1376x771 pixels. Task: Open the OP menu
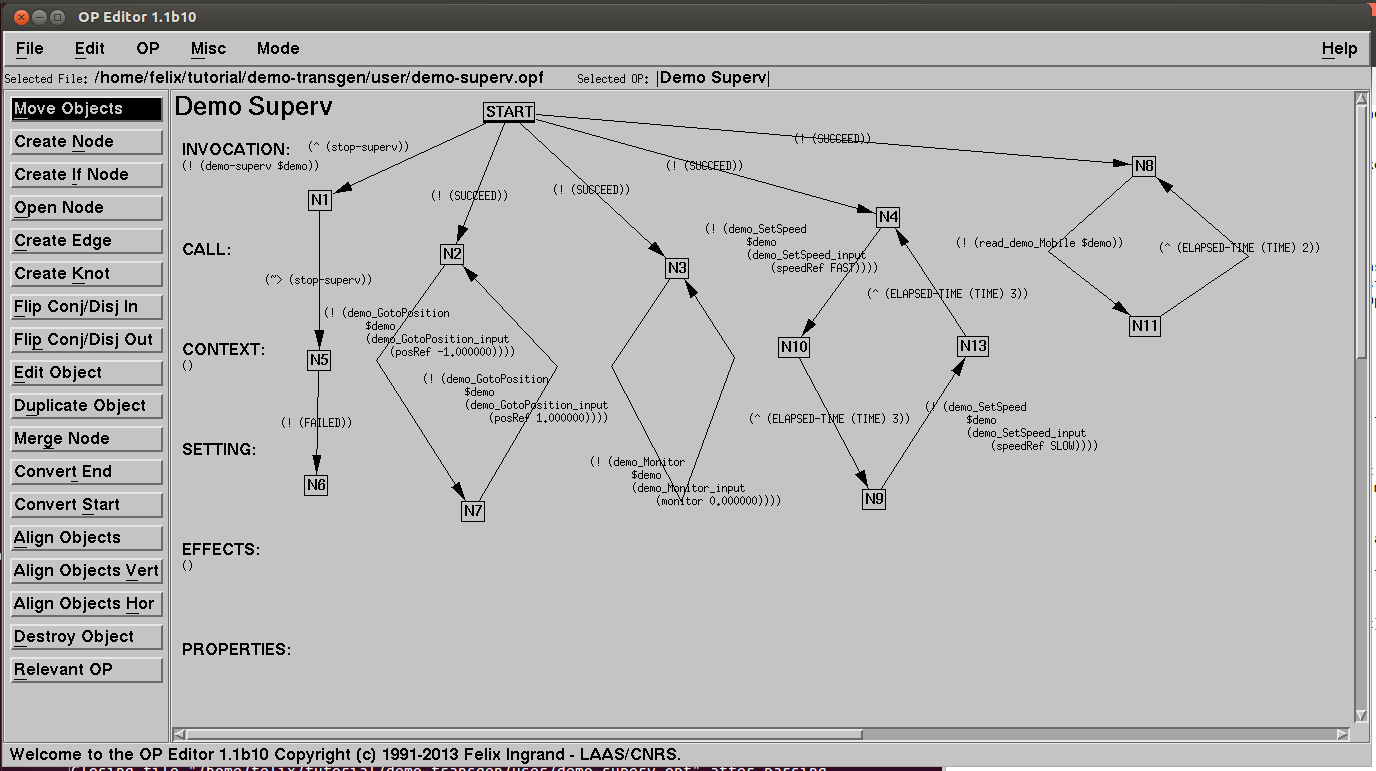coord(148,48)
